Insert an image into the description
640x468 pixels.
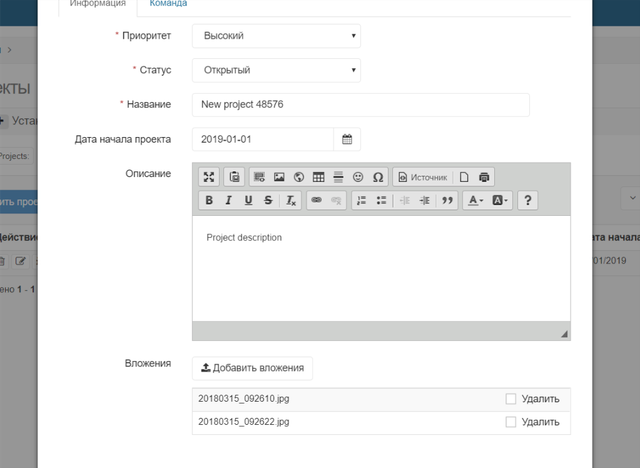coord(279,177)
